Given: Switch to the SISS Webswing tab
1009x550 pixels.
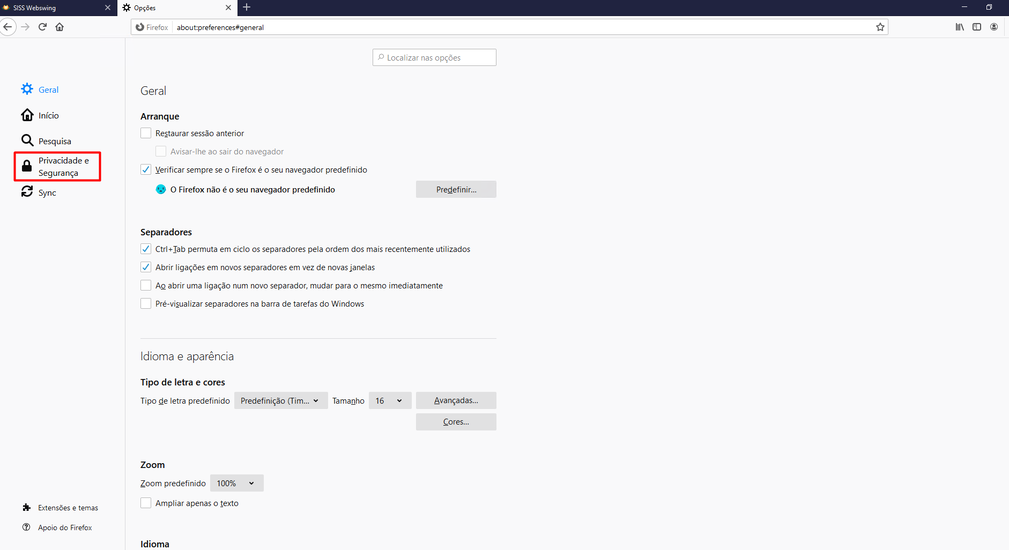Looking at the screenshot, I should tap(58, 8).
